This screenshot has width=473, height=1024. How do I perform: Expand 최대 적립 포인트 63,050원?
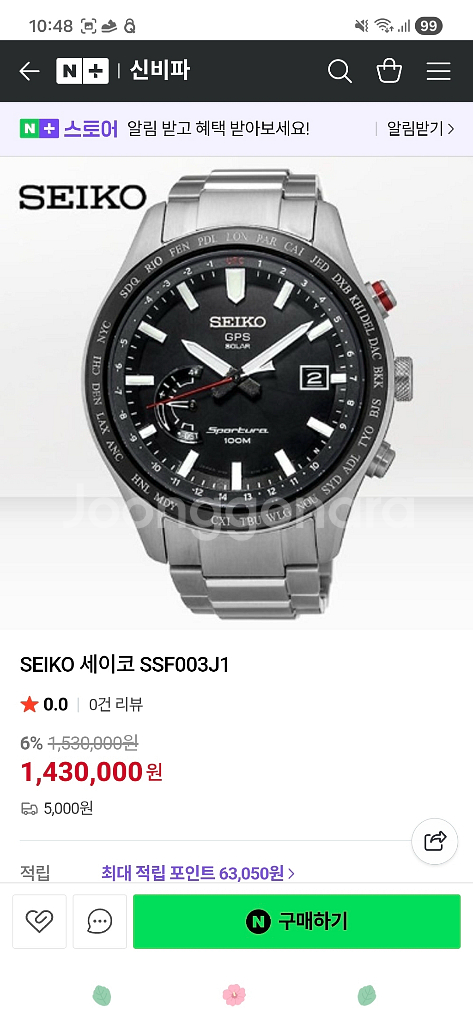pyautogui.click(x=198, y=872)
